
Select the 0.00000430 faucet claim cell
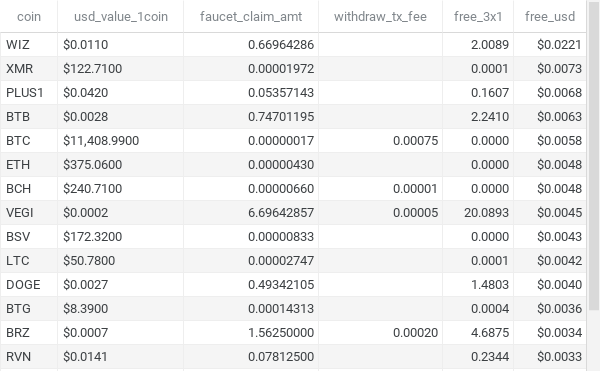point(251,165)
